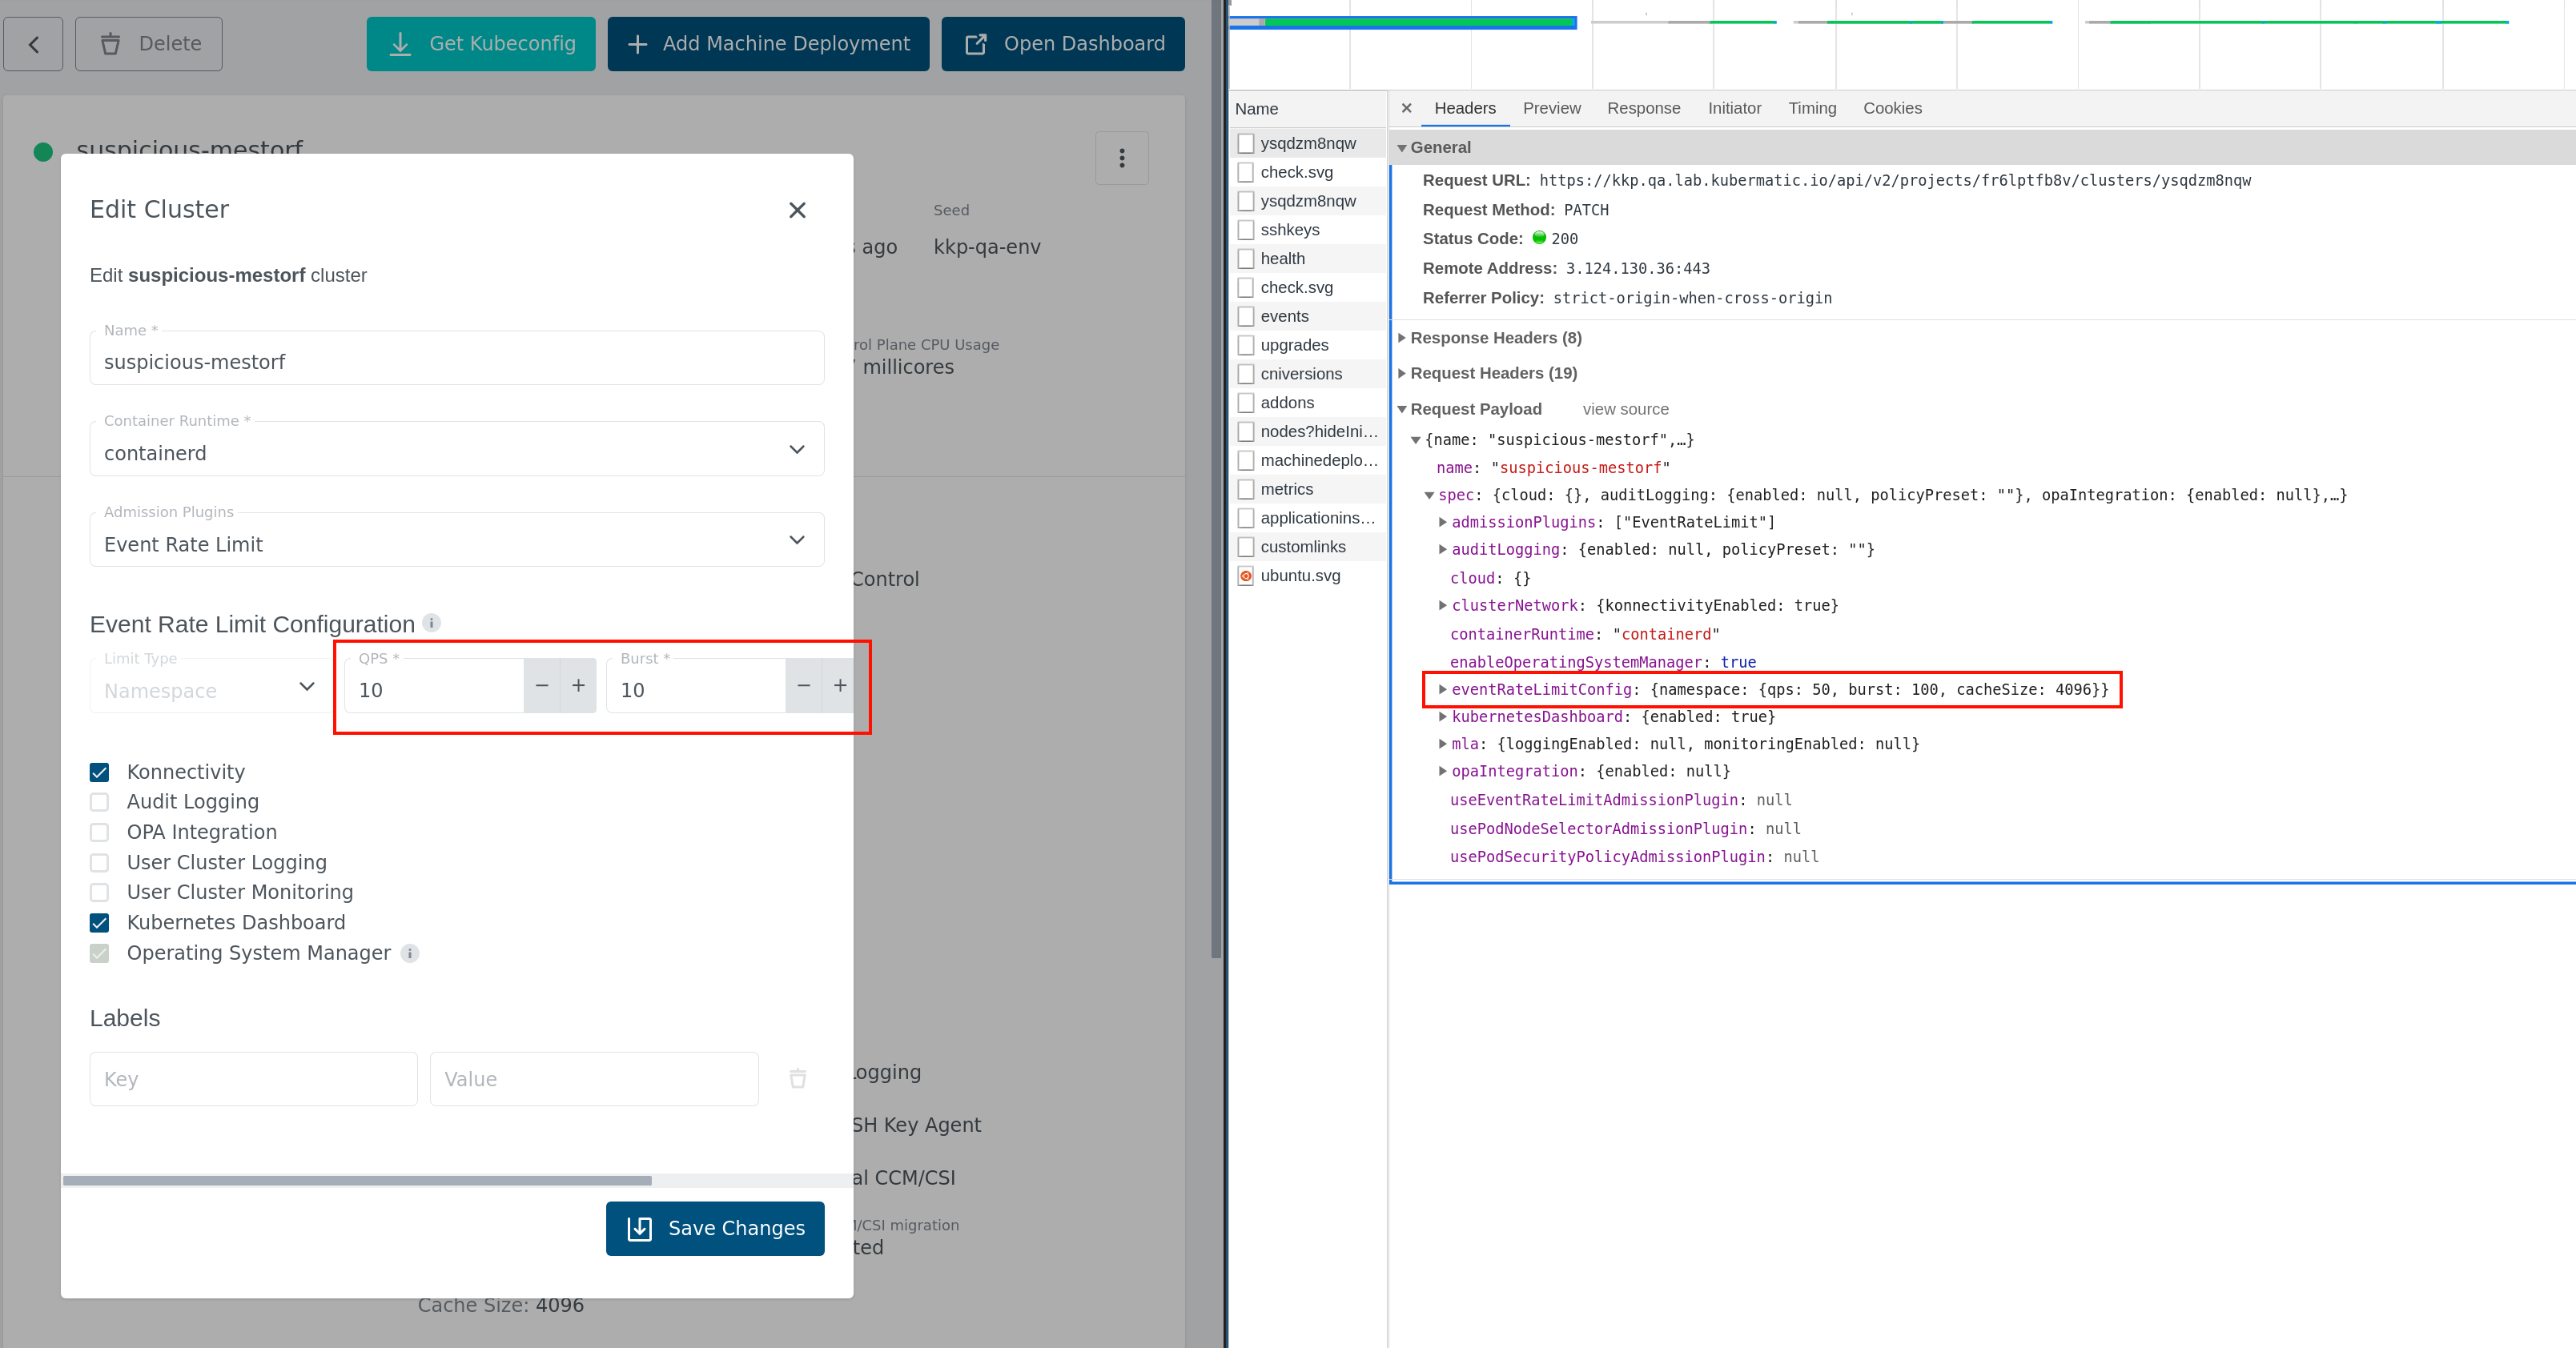This screenshot has height=1348, width=2576.
Task: Enable the OPA Integration checkbox
Action: 99,832
